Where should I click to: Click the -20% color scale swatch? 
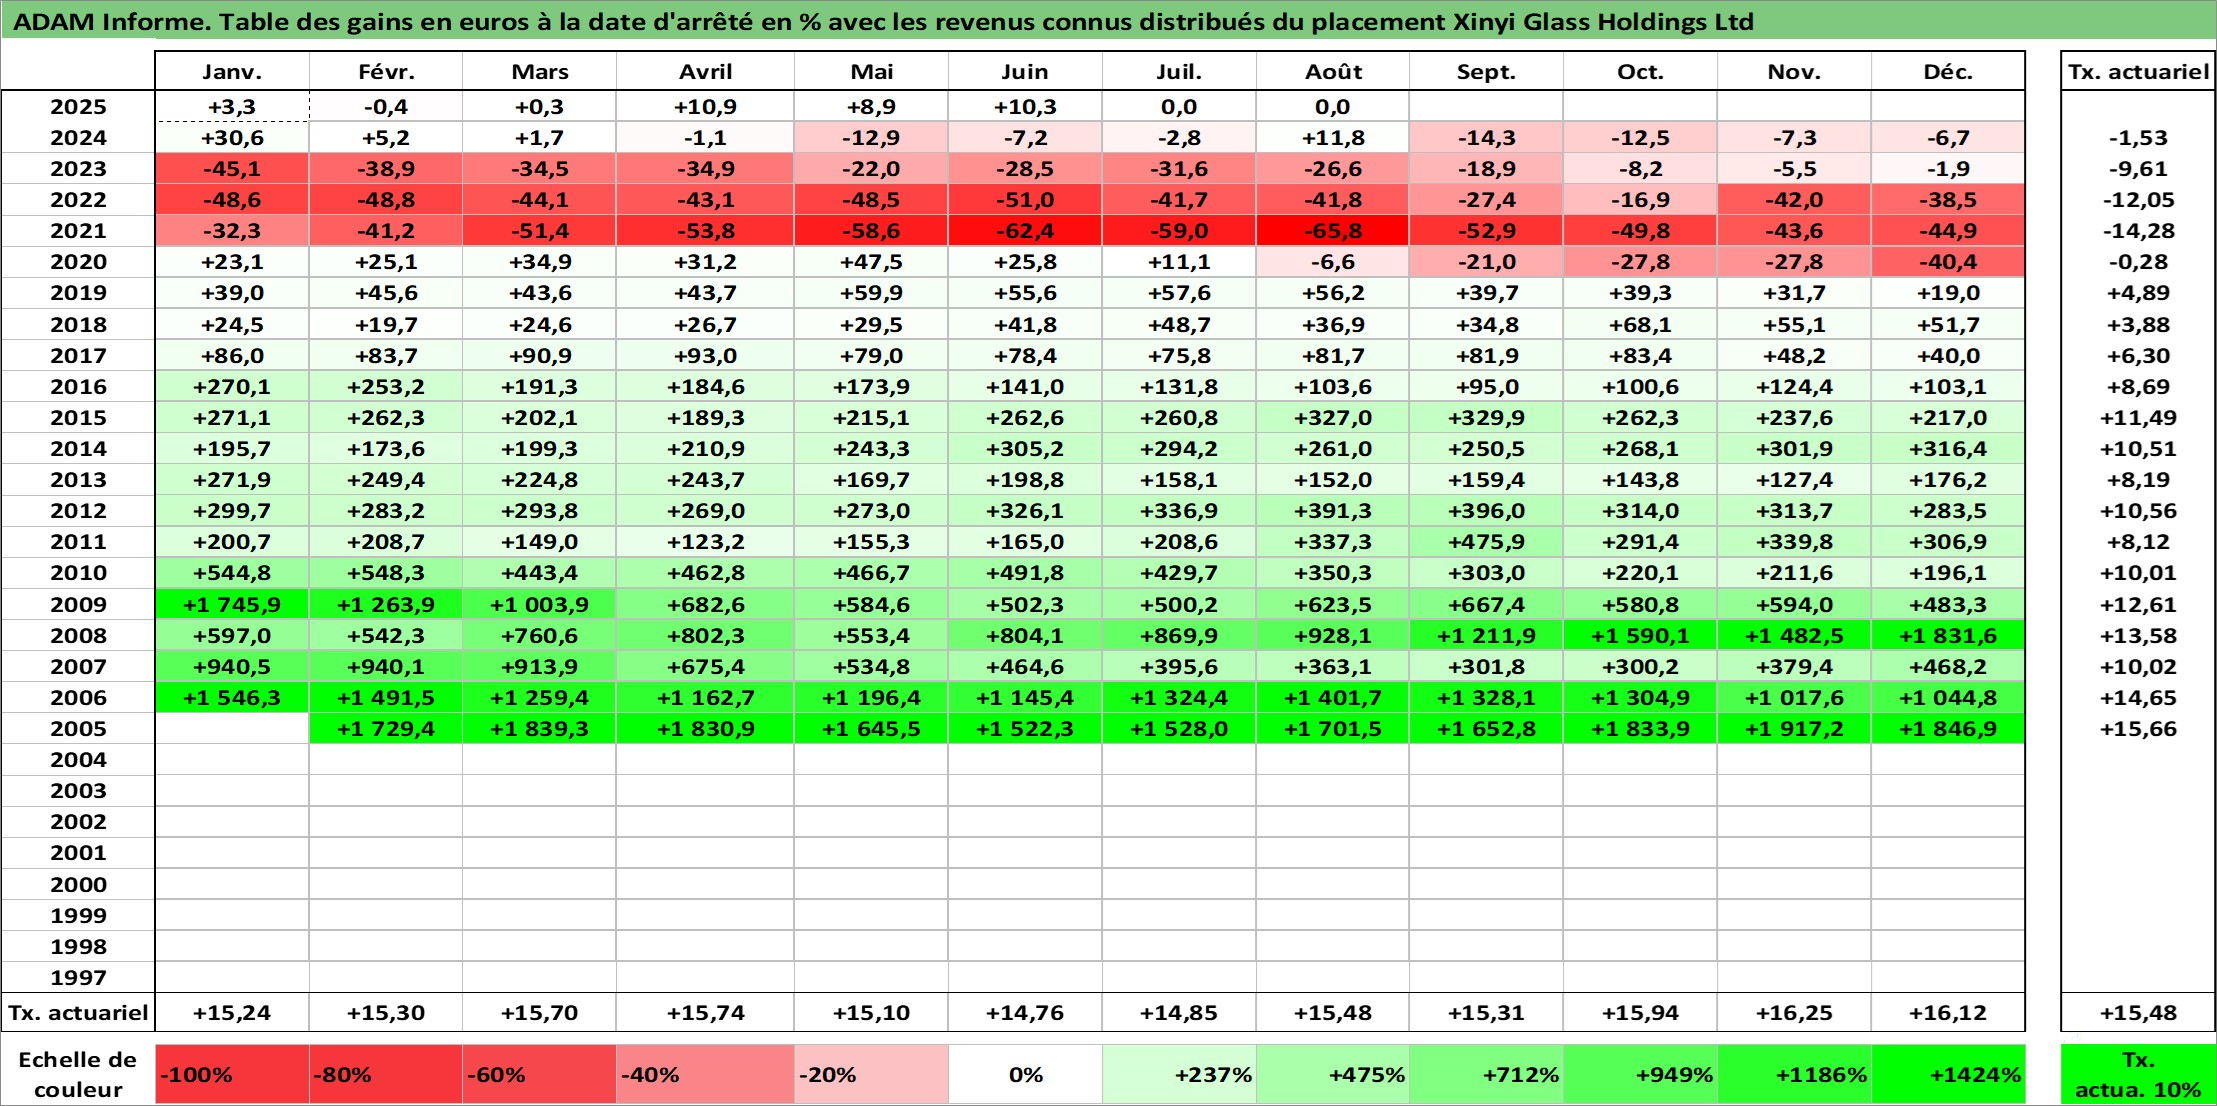[871, 1075]
